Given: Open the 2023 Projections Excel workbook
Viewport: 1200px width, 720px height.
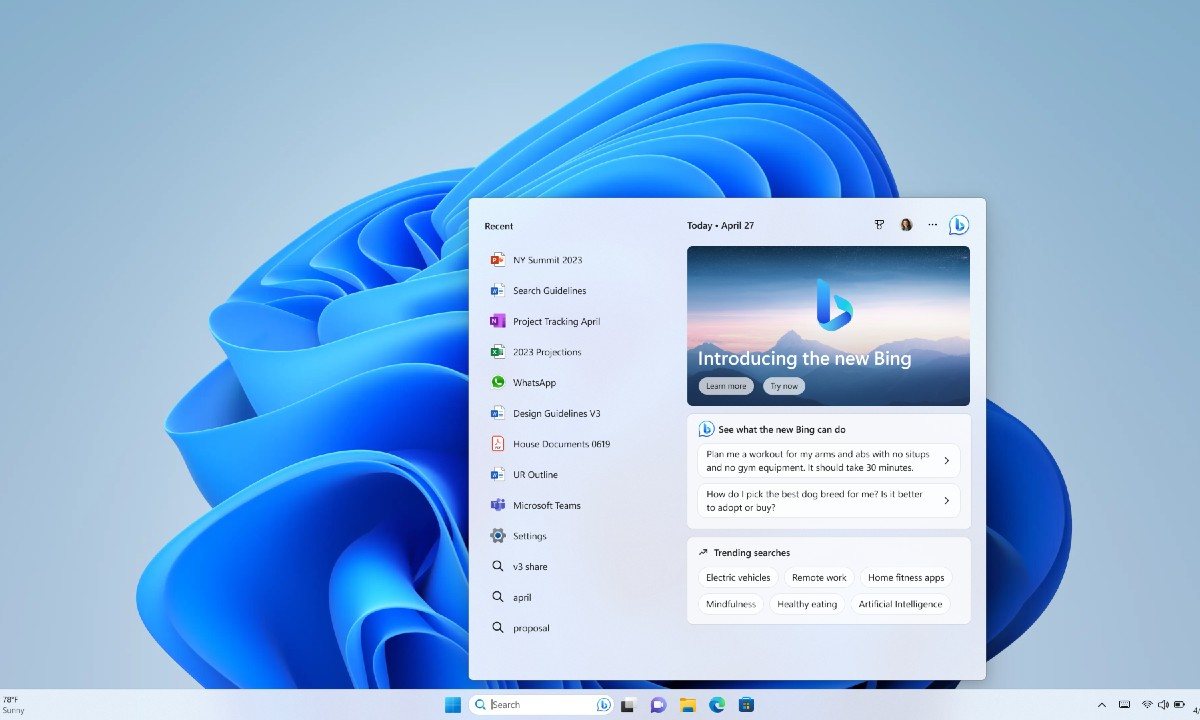Looking at the screenshot, I should pyautogui.click(x=546, y=352).
